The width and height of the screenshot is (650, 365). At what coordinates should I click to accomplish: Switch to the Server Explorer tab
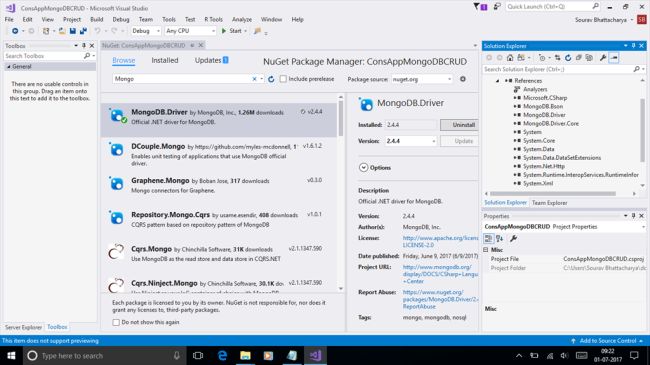23,327
